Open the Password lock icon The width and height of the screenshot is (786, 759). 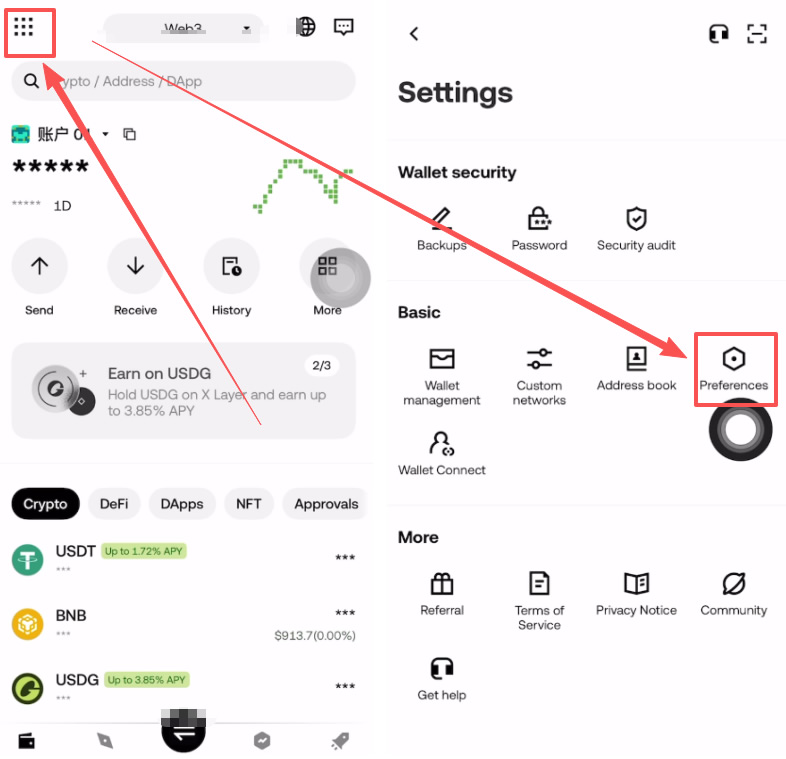click(x=539, y=219)
